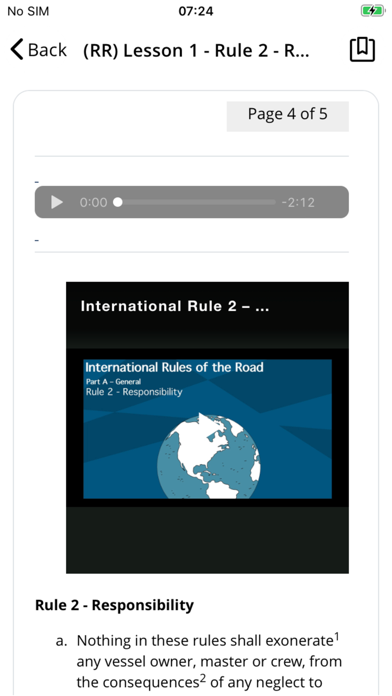Screen dimensions: 392x696
Task: Tap the Back label in header
Action: pyautogui.click(x=47, y=50)
